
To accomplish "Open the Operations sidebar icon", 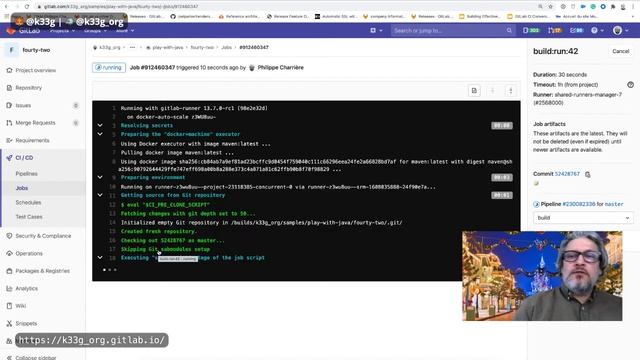I will pyautogui.click(x=9, y=253).
